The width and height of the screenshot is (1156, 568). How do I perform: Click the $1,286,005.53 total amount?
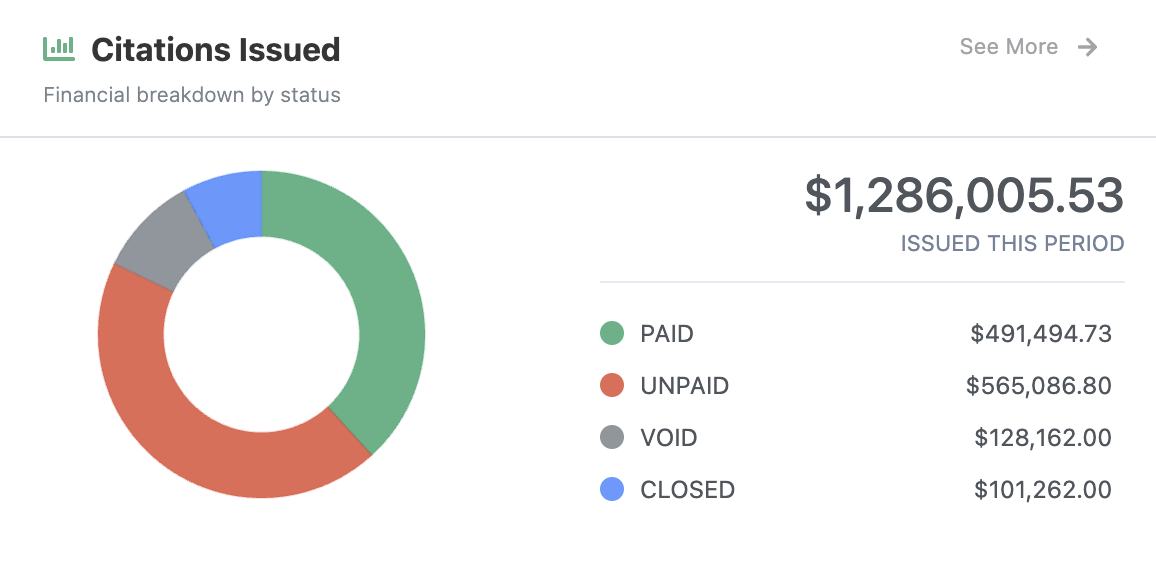964,195
